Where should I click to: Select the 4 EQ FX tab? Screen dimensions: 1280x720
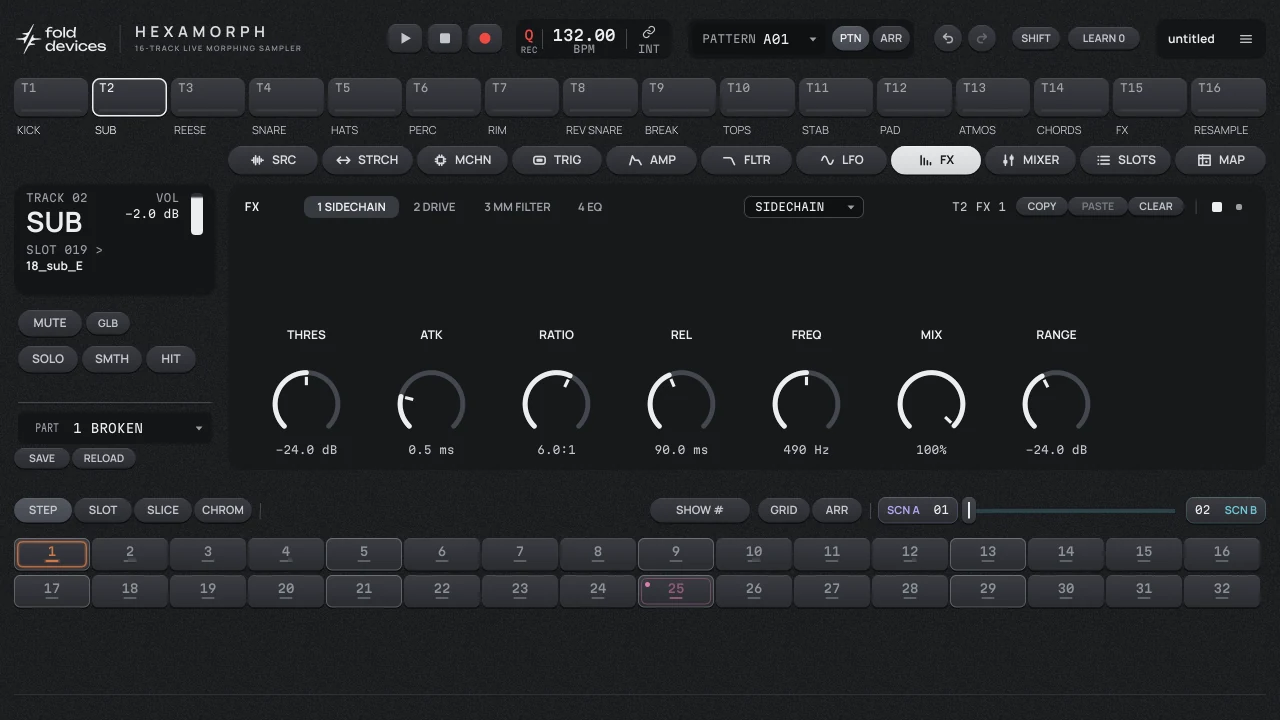click(590, 207)
